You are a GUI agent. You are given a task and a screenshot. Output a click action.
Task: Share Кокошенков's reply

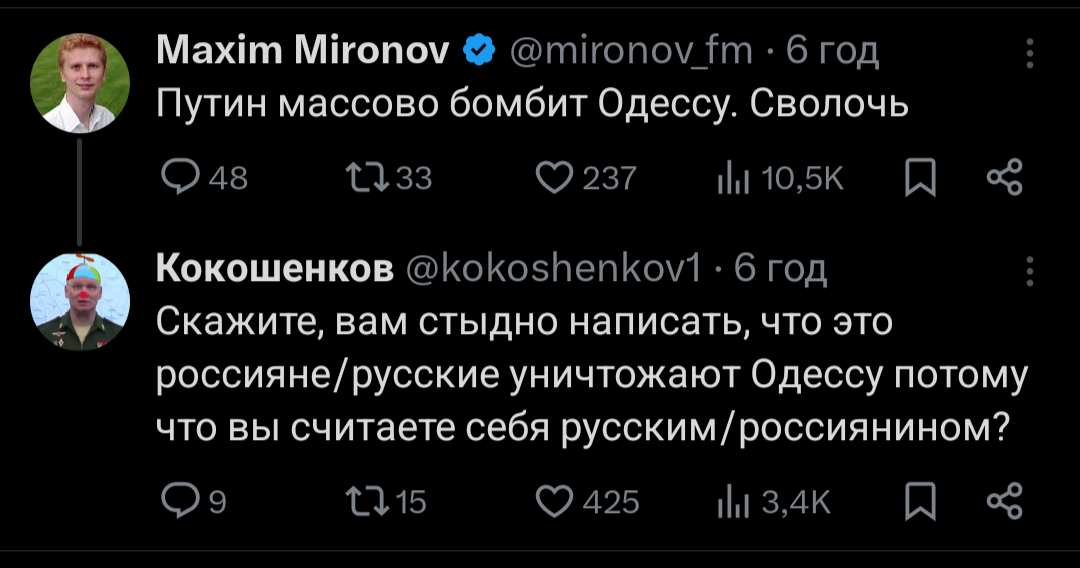[x=1004, y=500]
